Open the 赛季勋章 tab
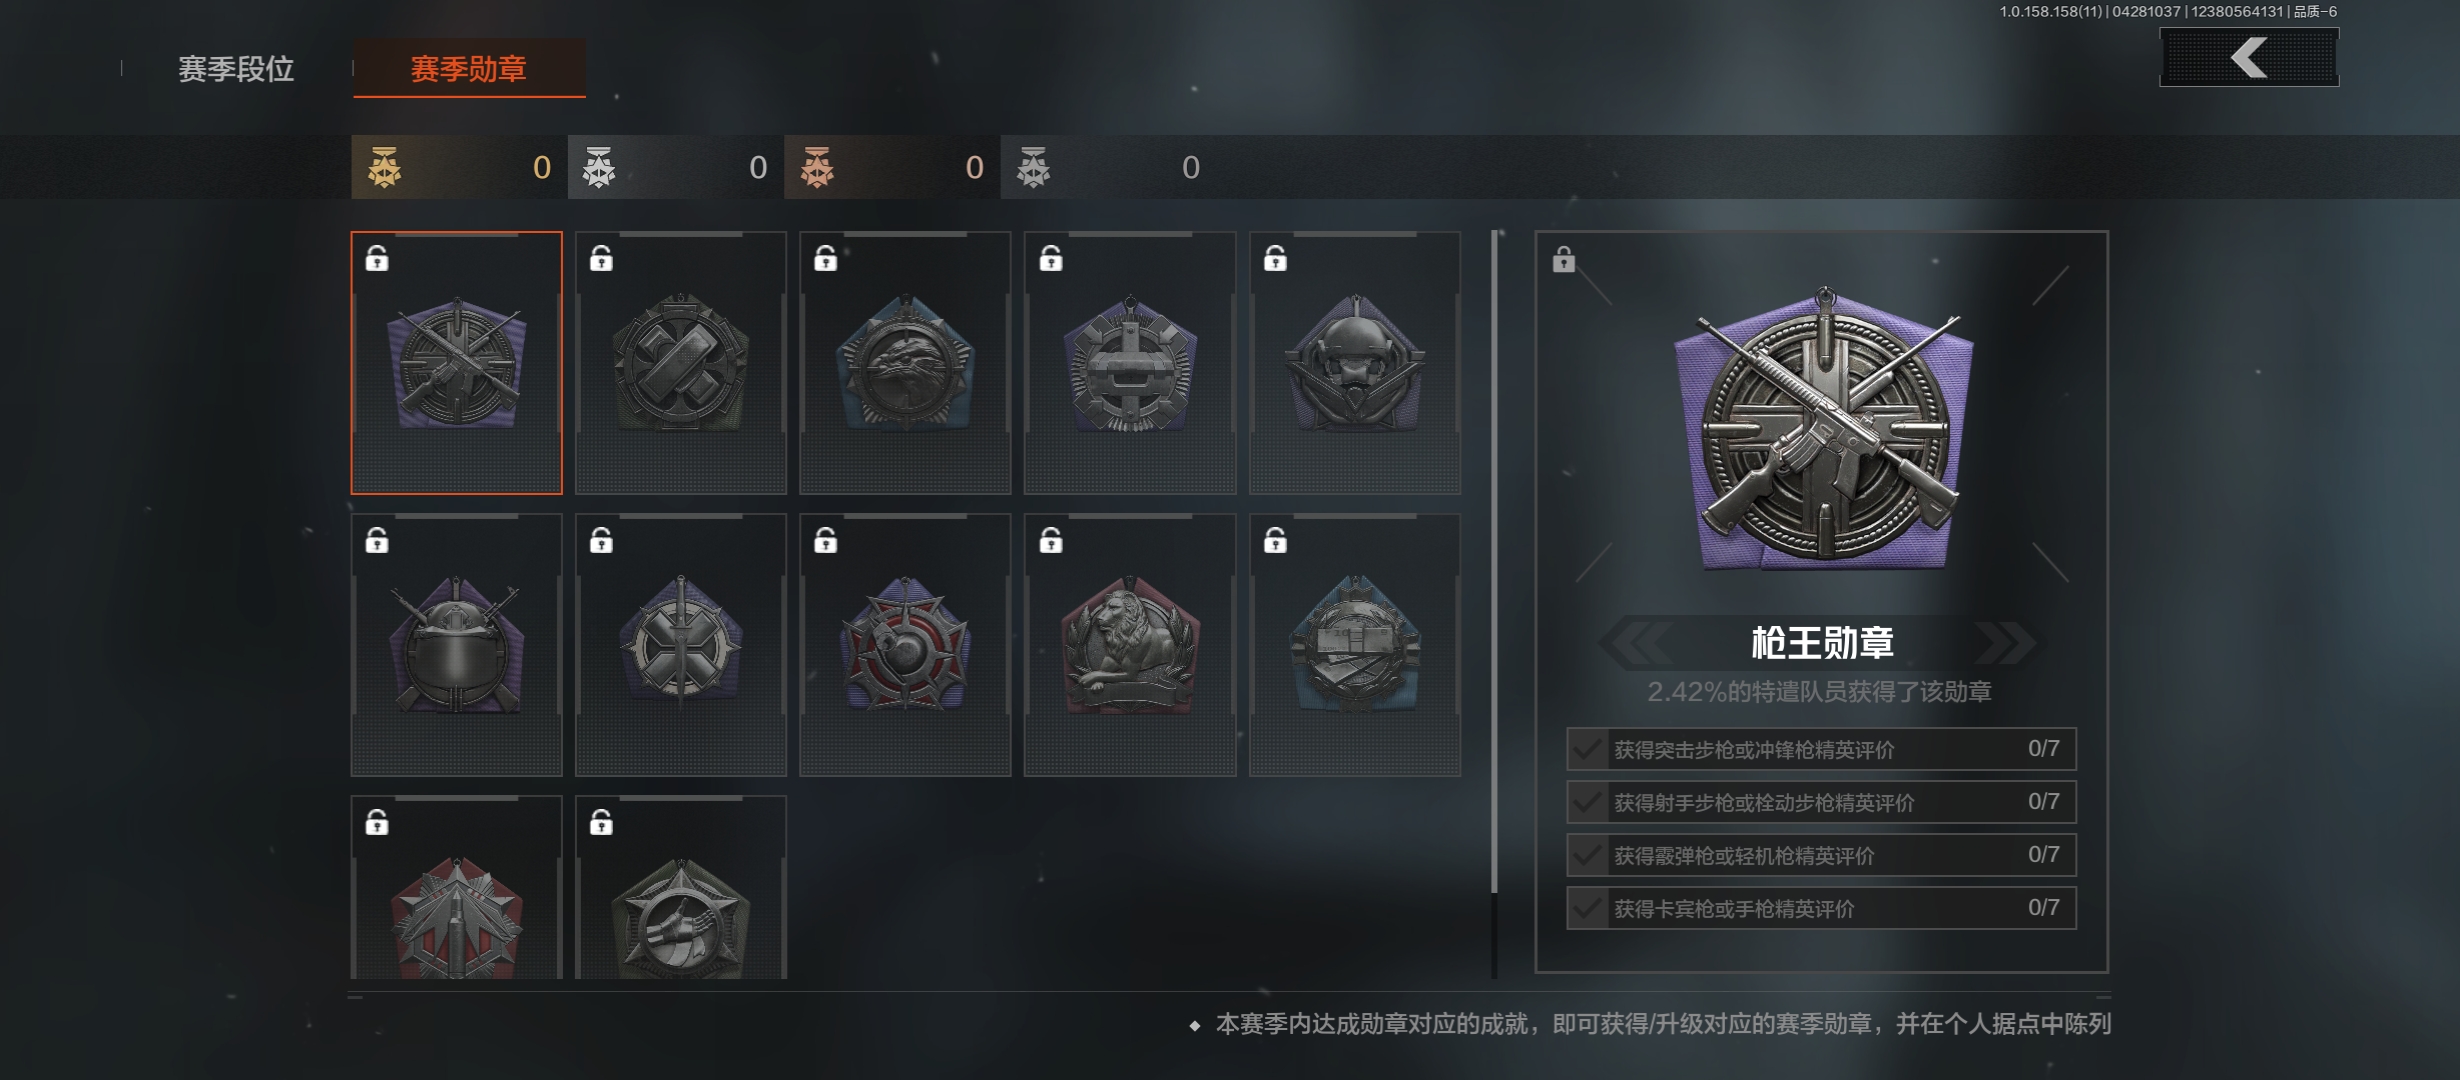 point(469,68)
